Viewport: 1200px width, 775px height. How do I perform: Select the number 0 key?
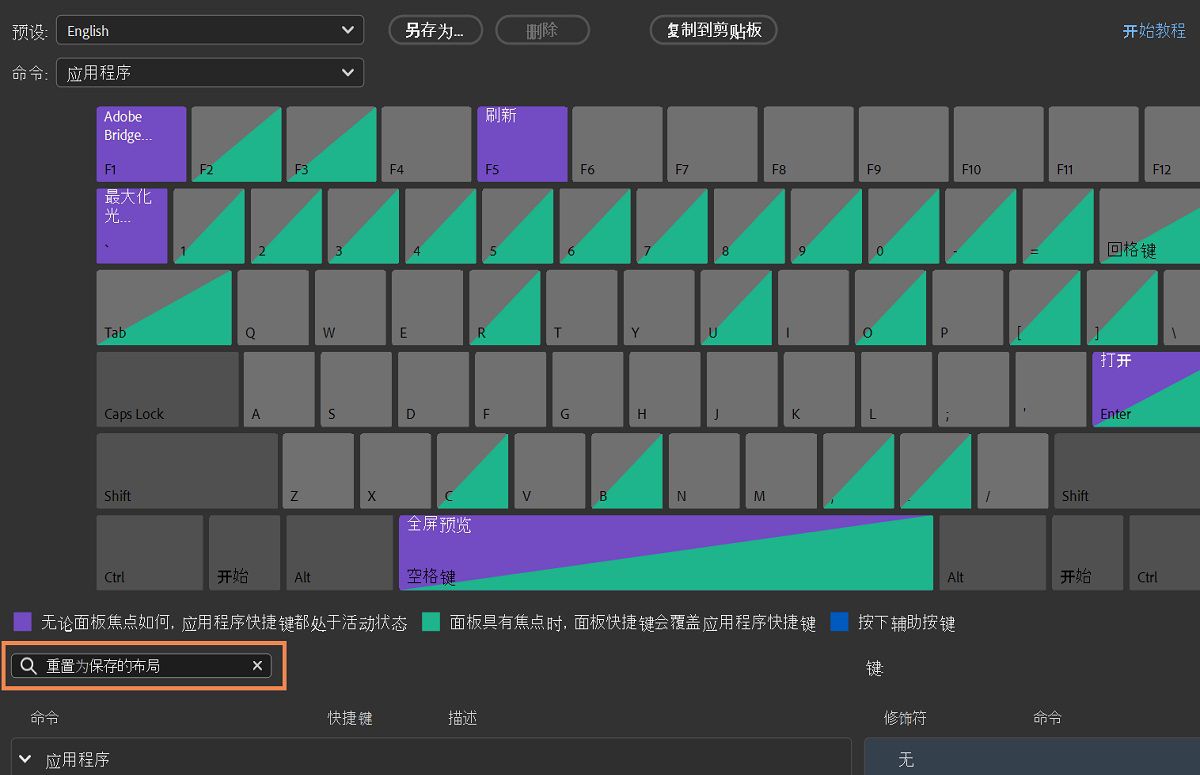(x=903, y=226)
